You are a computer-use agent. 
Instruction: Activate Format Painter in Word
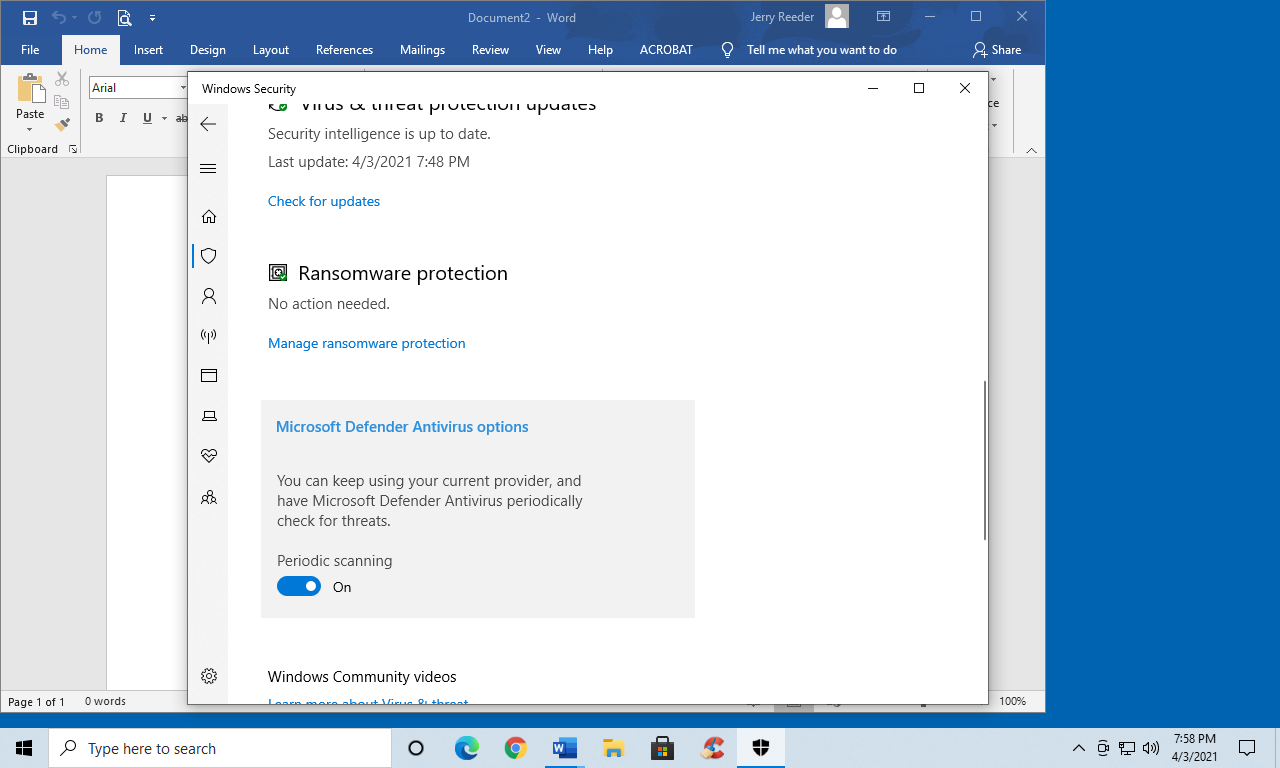pos(62,125)
